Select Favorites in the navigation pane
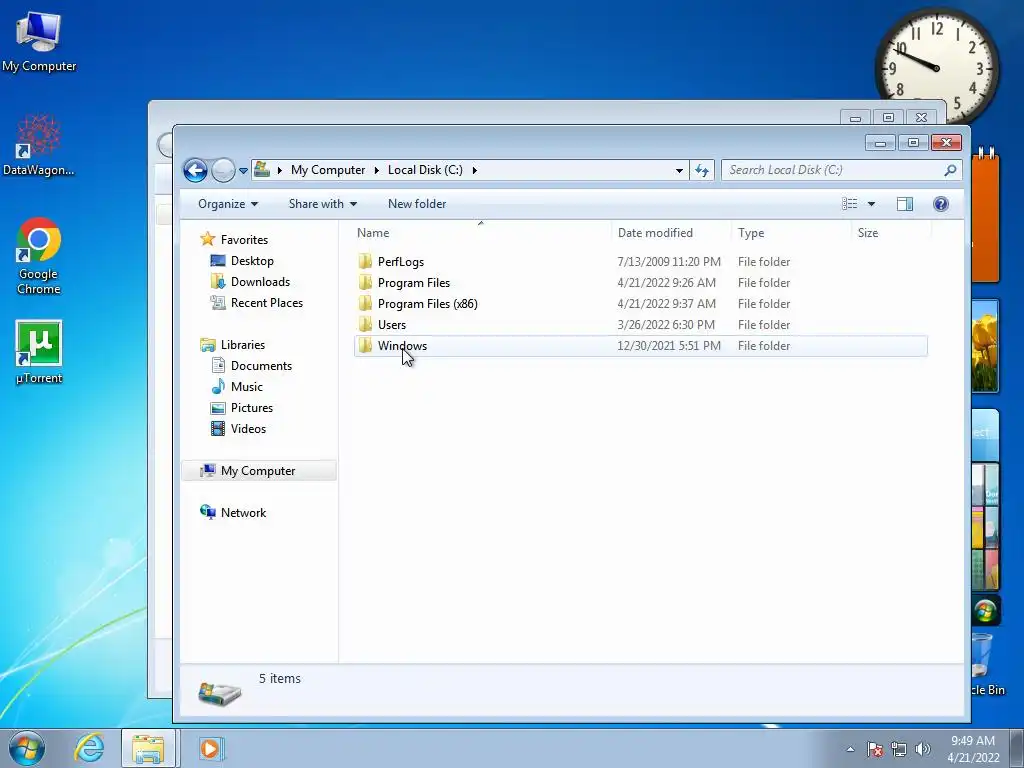1024x768 pixels. click(x=244, y=240)
